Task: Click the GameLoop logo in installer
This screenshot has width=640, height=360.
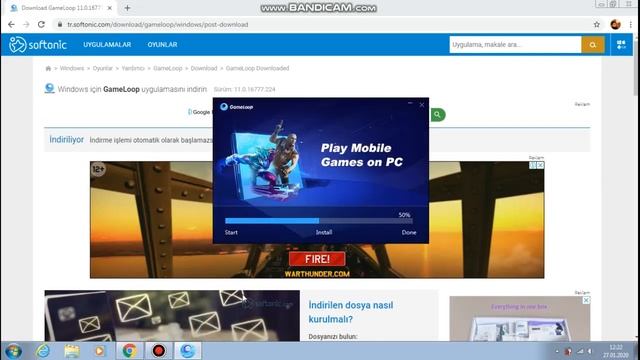Action: coord(236,107)
